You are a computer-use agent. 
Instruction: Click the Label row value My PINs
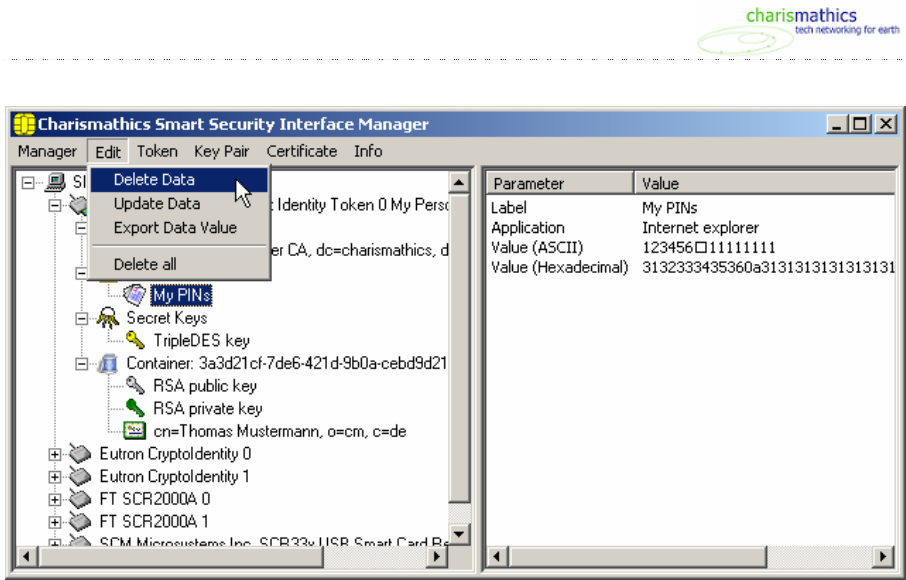coord(670,207)
